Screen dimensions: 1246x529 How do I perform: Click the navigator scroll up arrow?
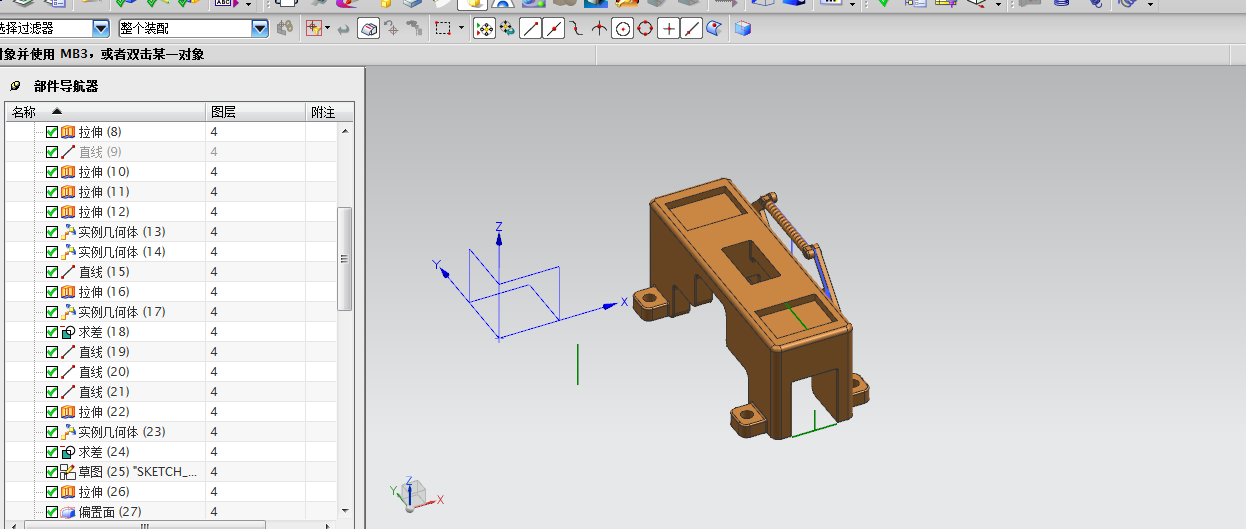click(x=345, y=131)
